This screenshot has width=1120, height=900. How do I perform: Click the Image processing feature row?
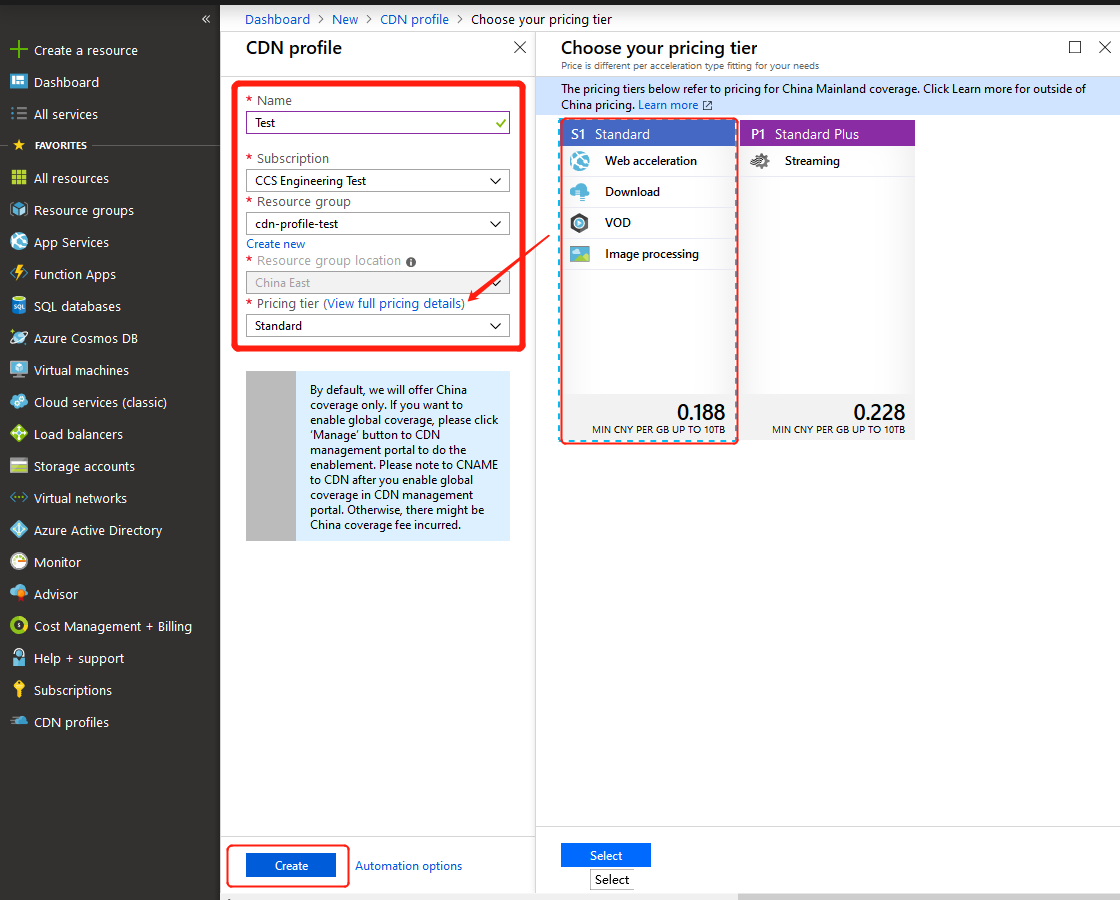coord(649,254)
